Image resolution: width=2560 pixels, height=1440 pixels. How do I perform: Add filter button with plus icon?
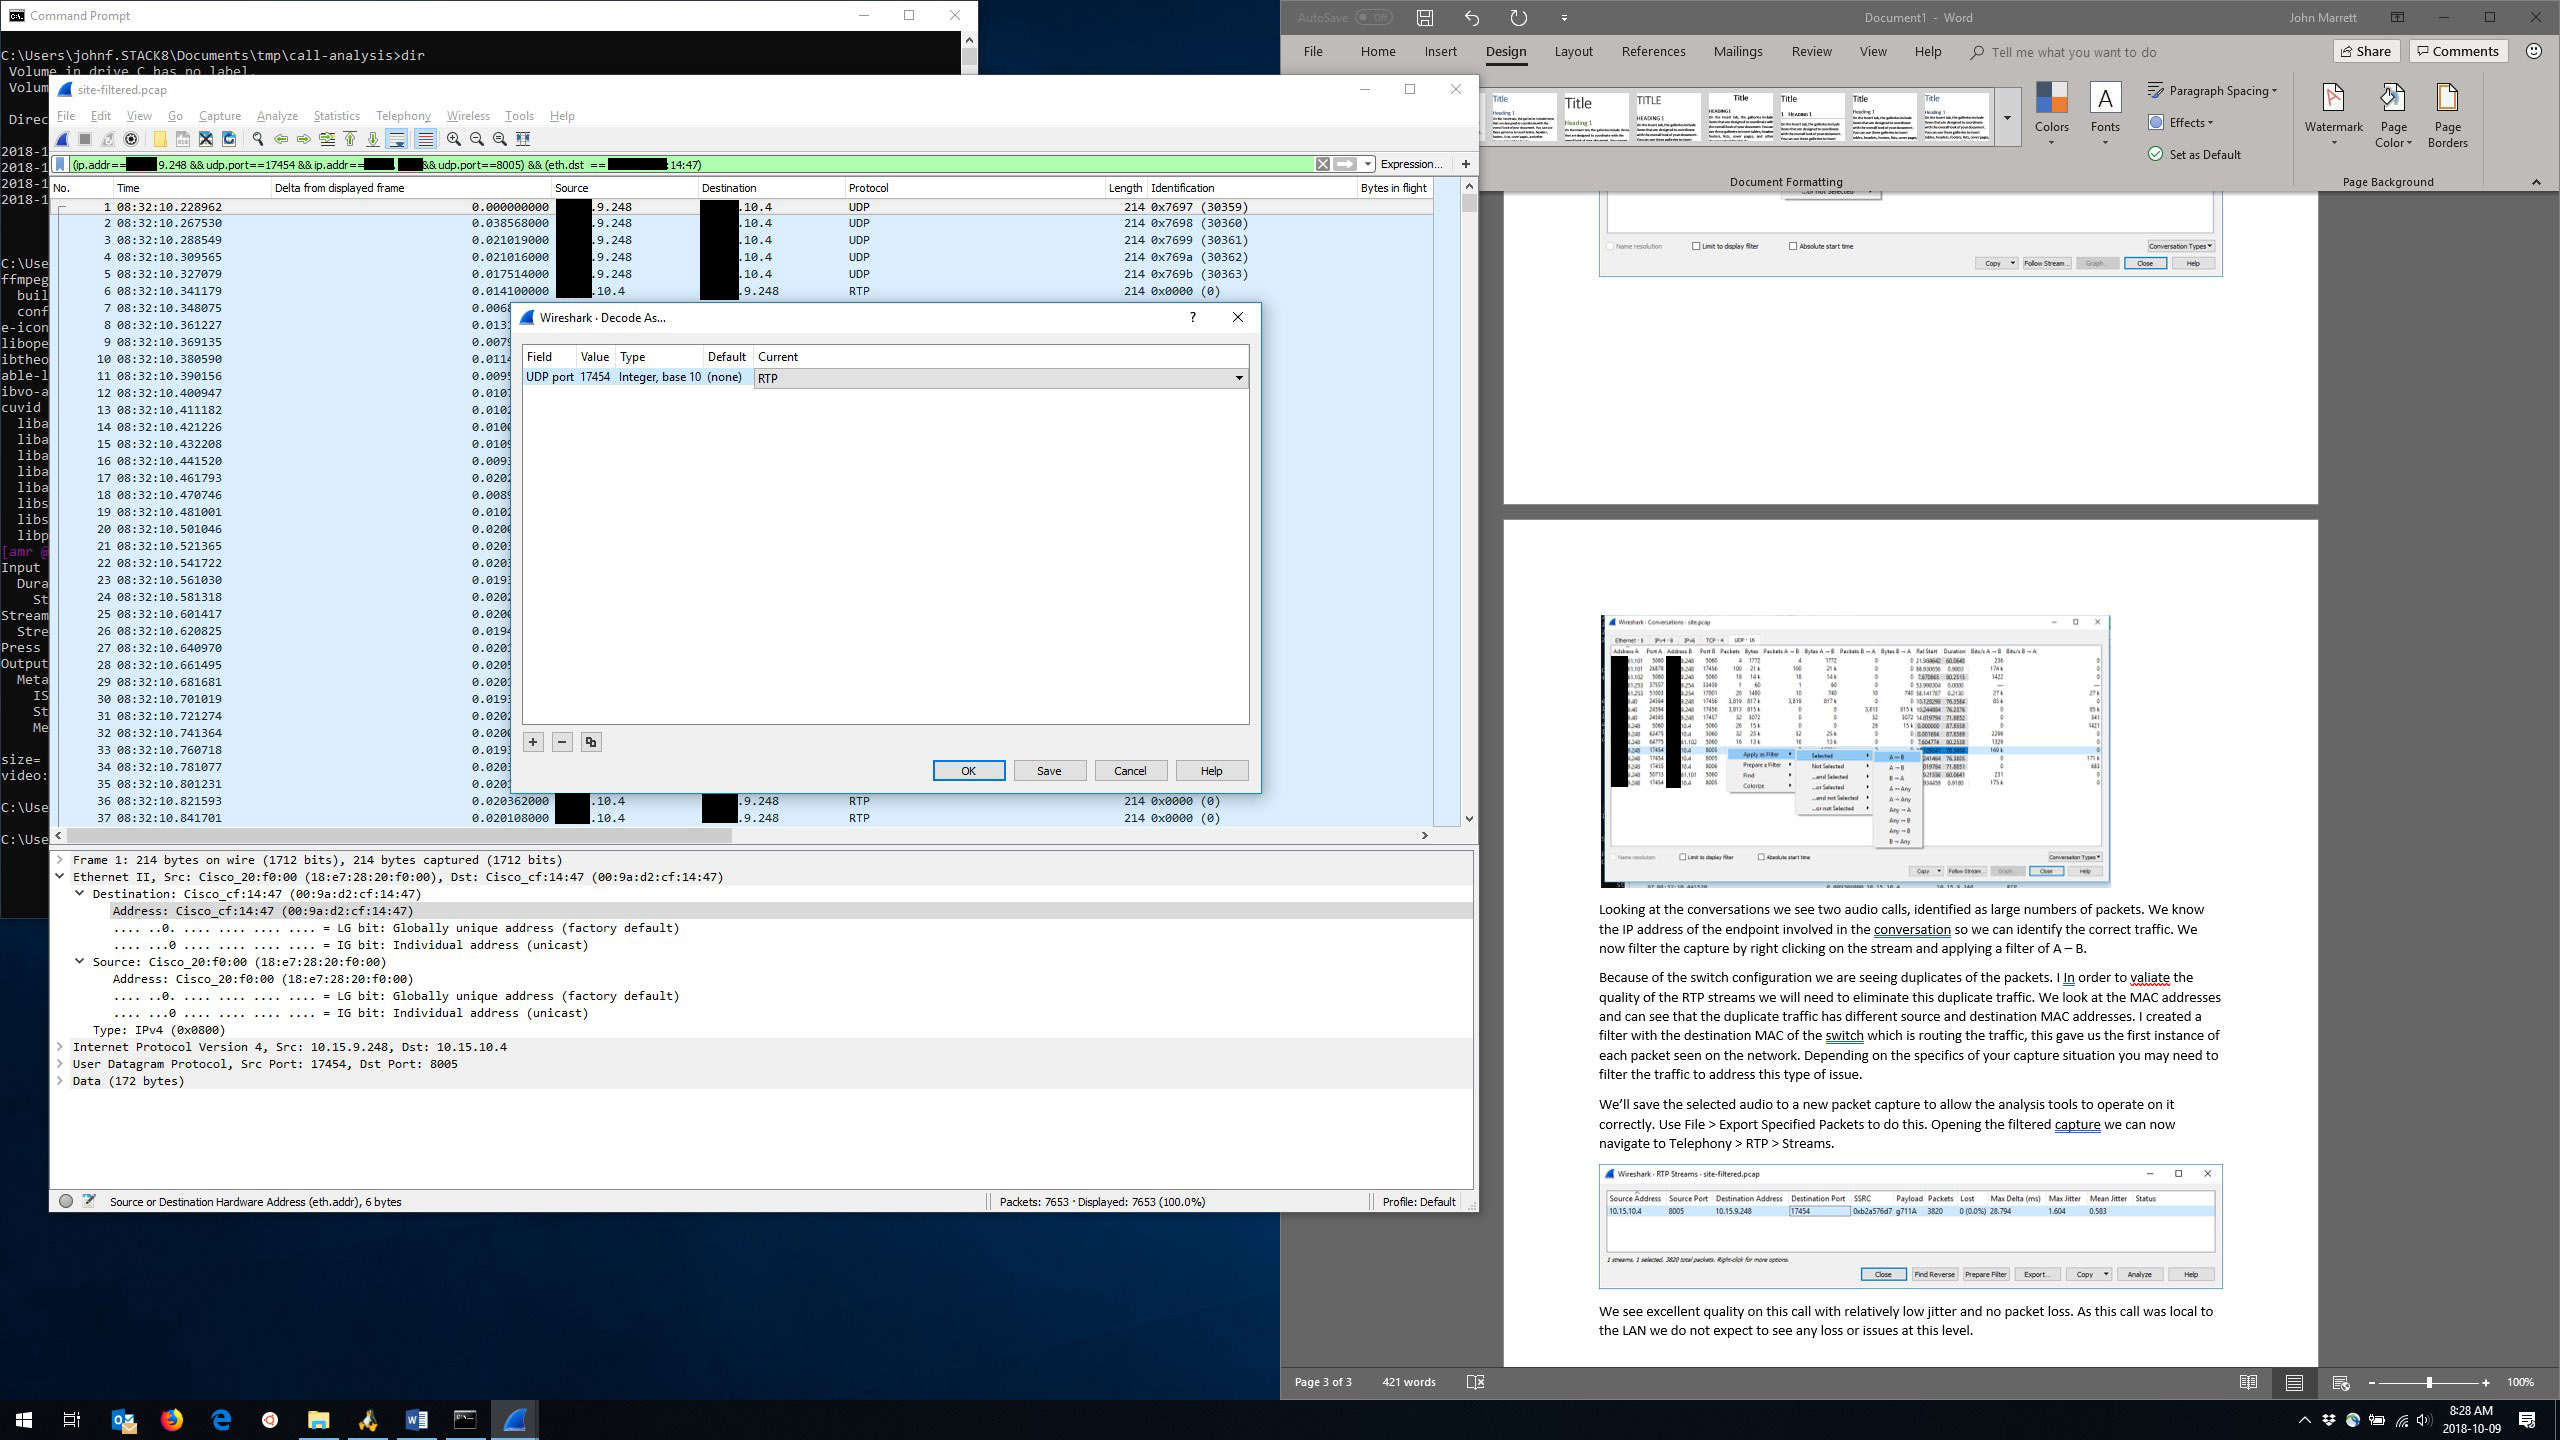coord(1466,164)
